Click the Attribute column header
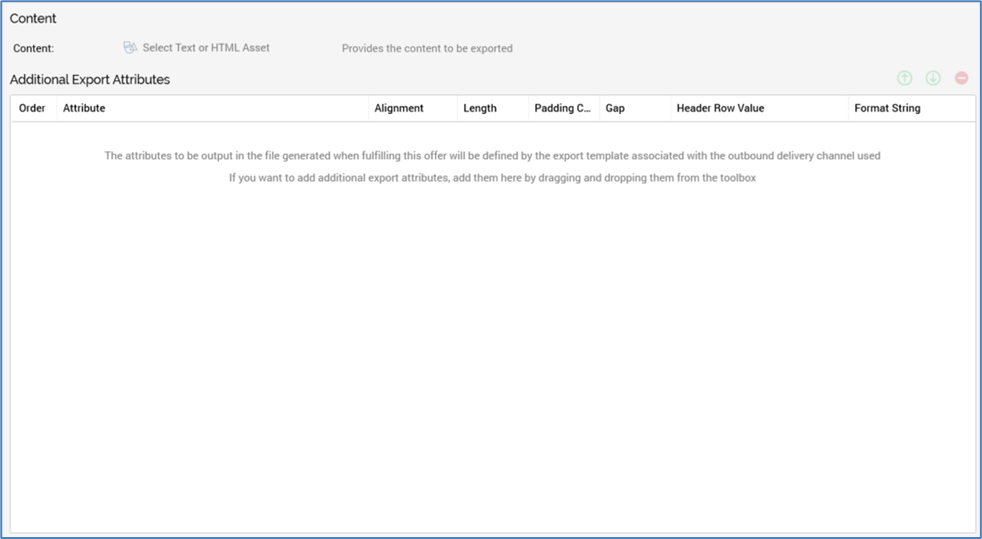Image resolution: width=982 pixels, height=539 pixels. coord(84,108)
